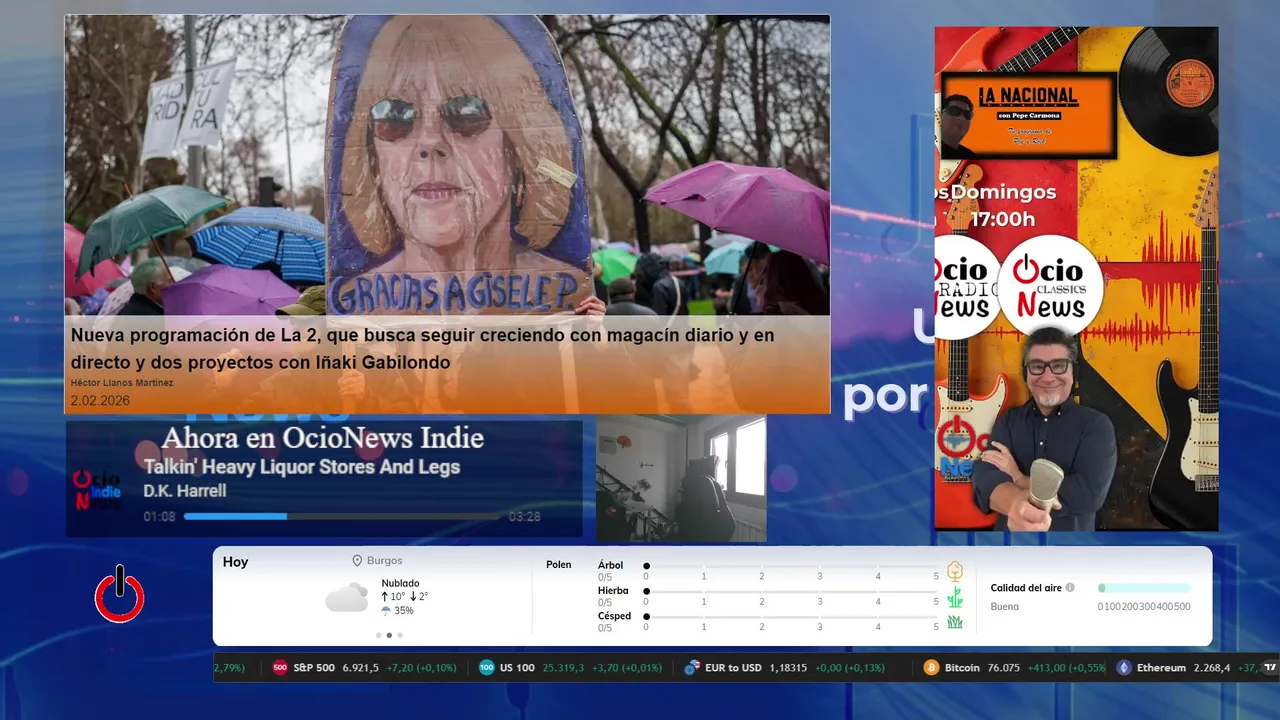
Task: Click the 35% rain chance value
Action: coord(404,611)
